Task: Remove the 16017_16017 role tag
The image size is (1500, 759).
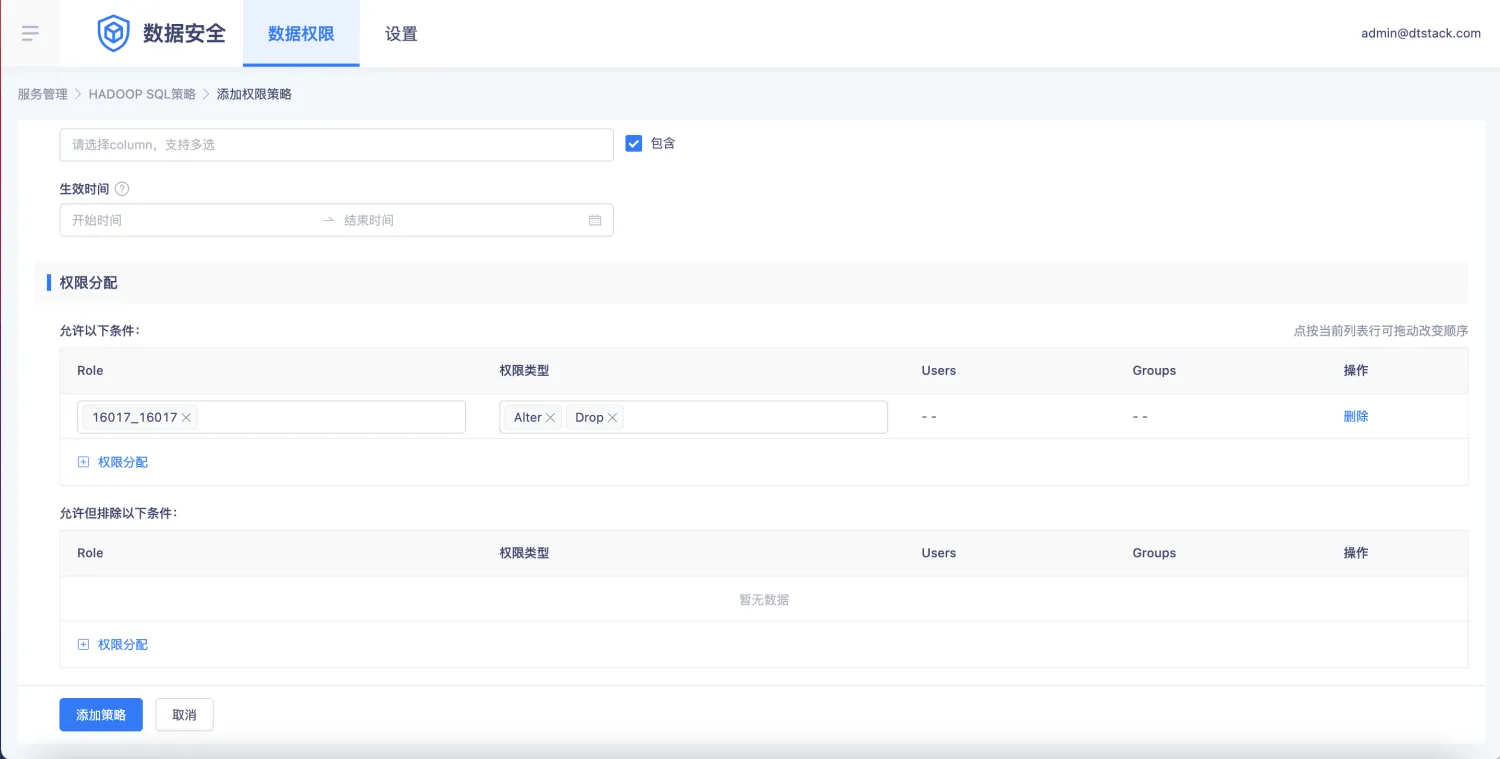Action: [x=186, y=418]
